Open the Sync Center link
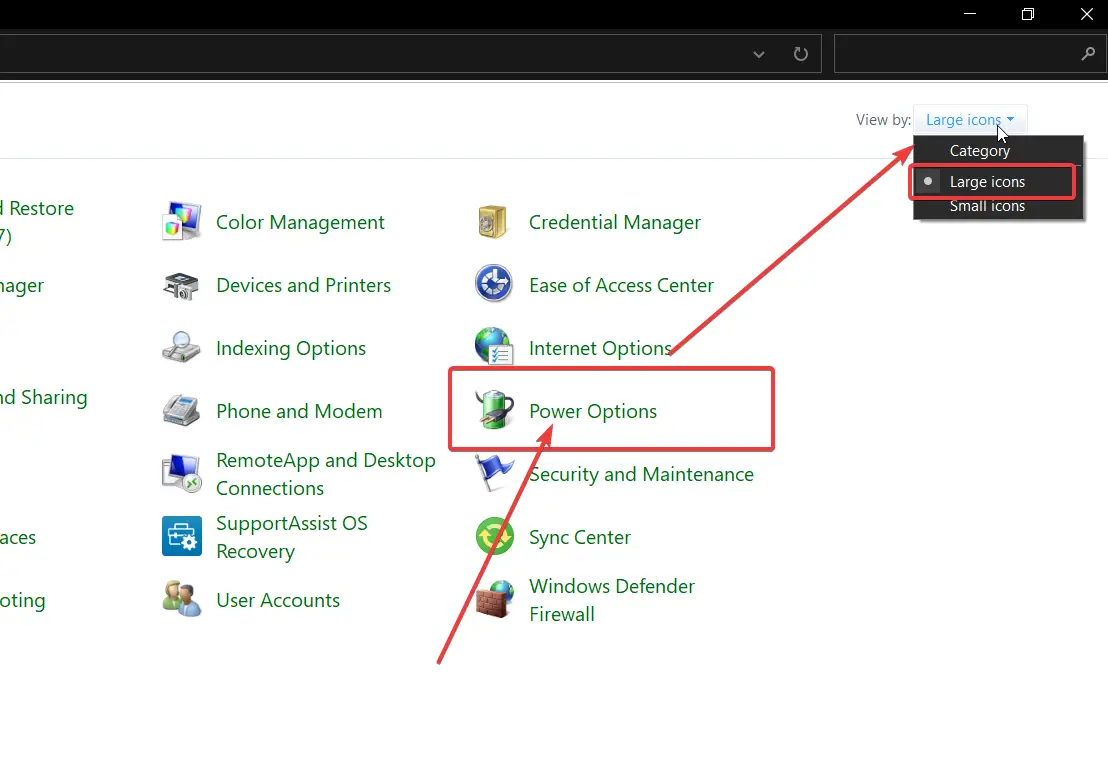This screenshot has width=1108, height=780. coord(579,537)
